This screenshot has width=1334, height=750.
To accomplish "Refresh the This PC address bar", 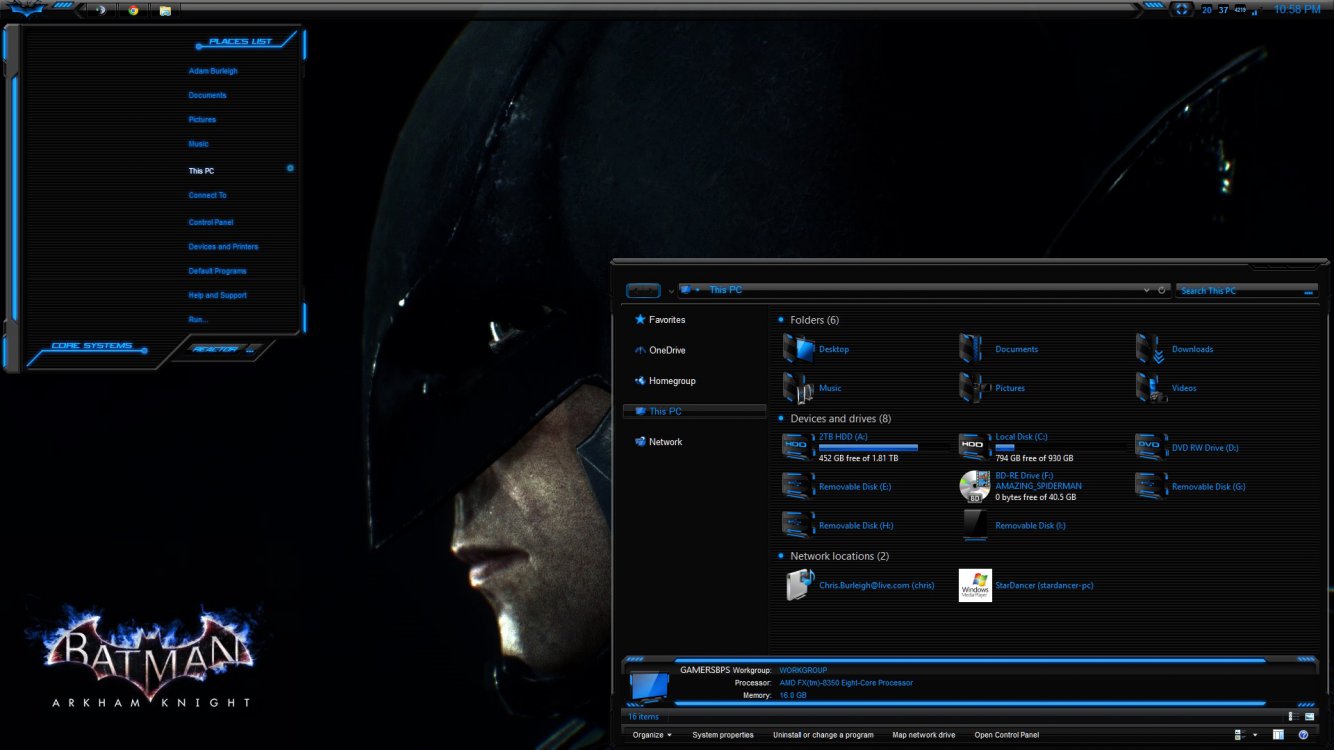I will pos(1162,290).
